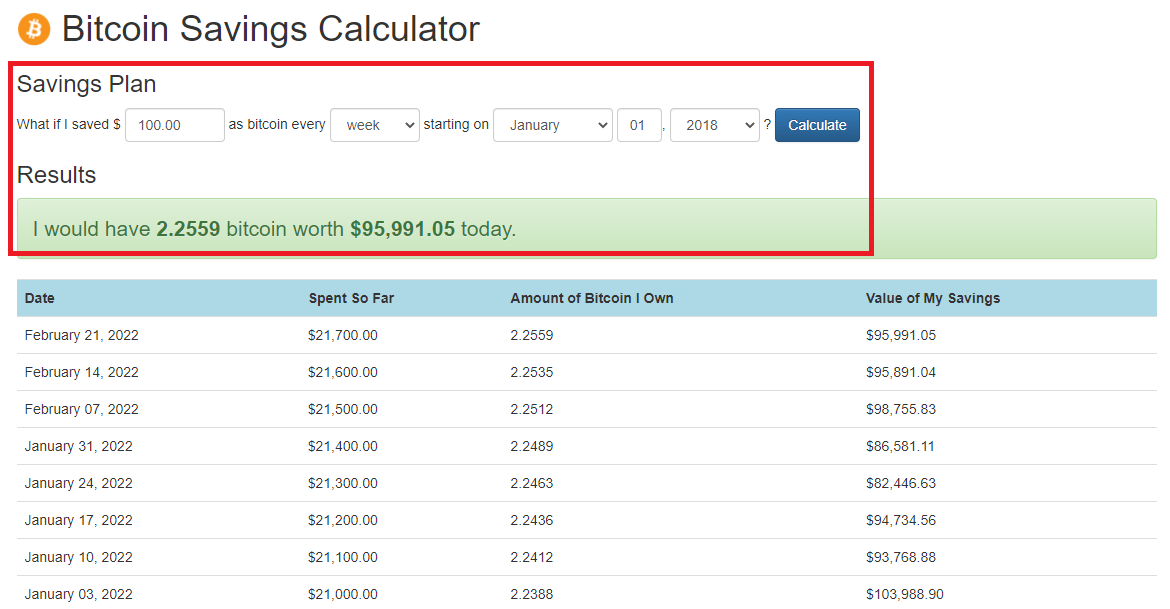Click the $21,600.00 spent cell

coord(342,372)
